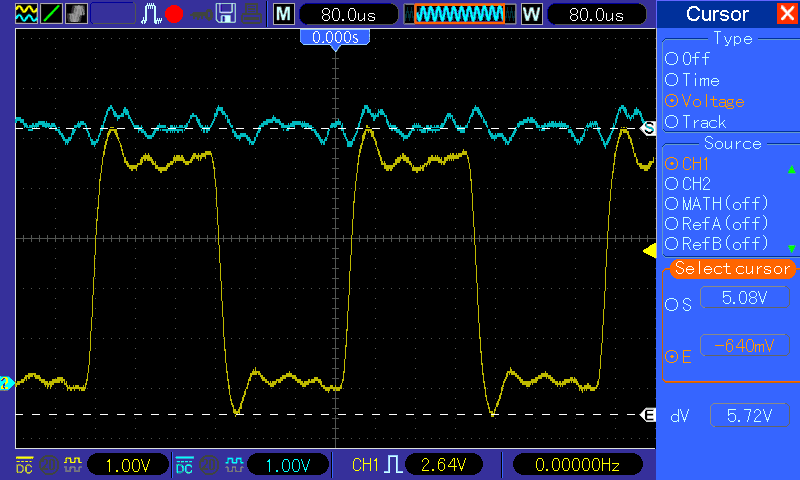Viewport: 800px width, 480px height.
Task: Open the CH1 1.00V scale setting
Action: (128, 465)
